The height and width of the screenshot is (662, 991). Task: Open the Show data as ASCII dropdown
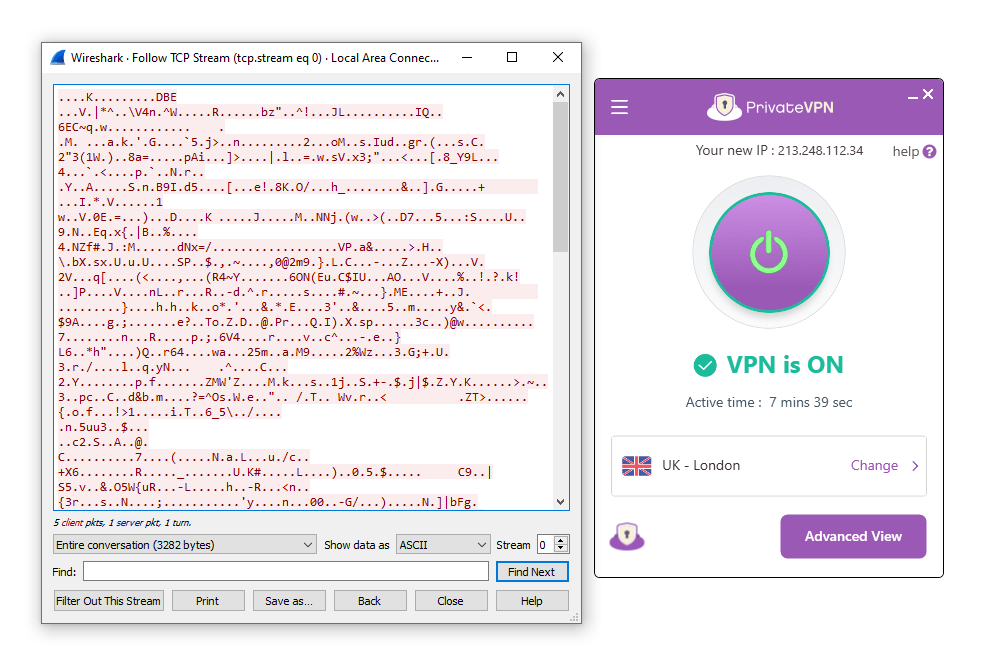pyautogui.click(x=443, y=544)
